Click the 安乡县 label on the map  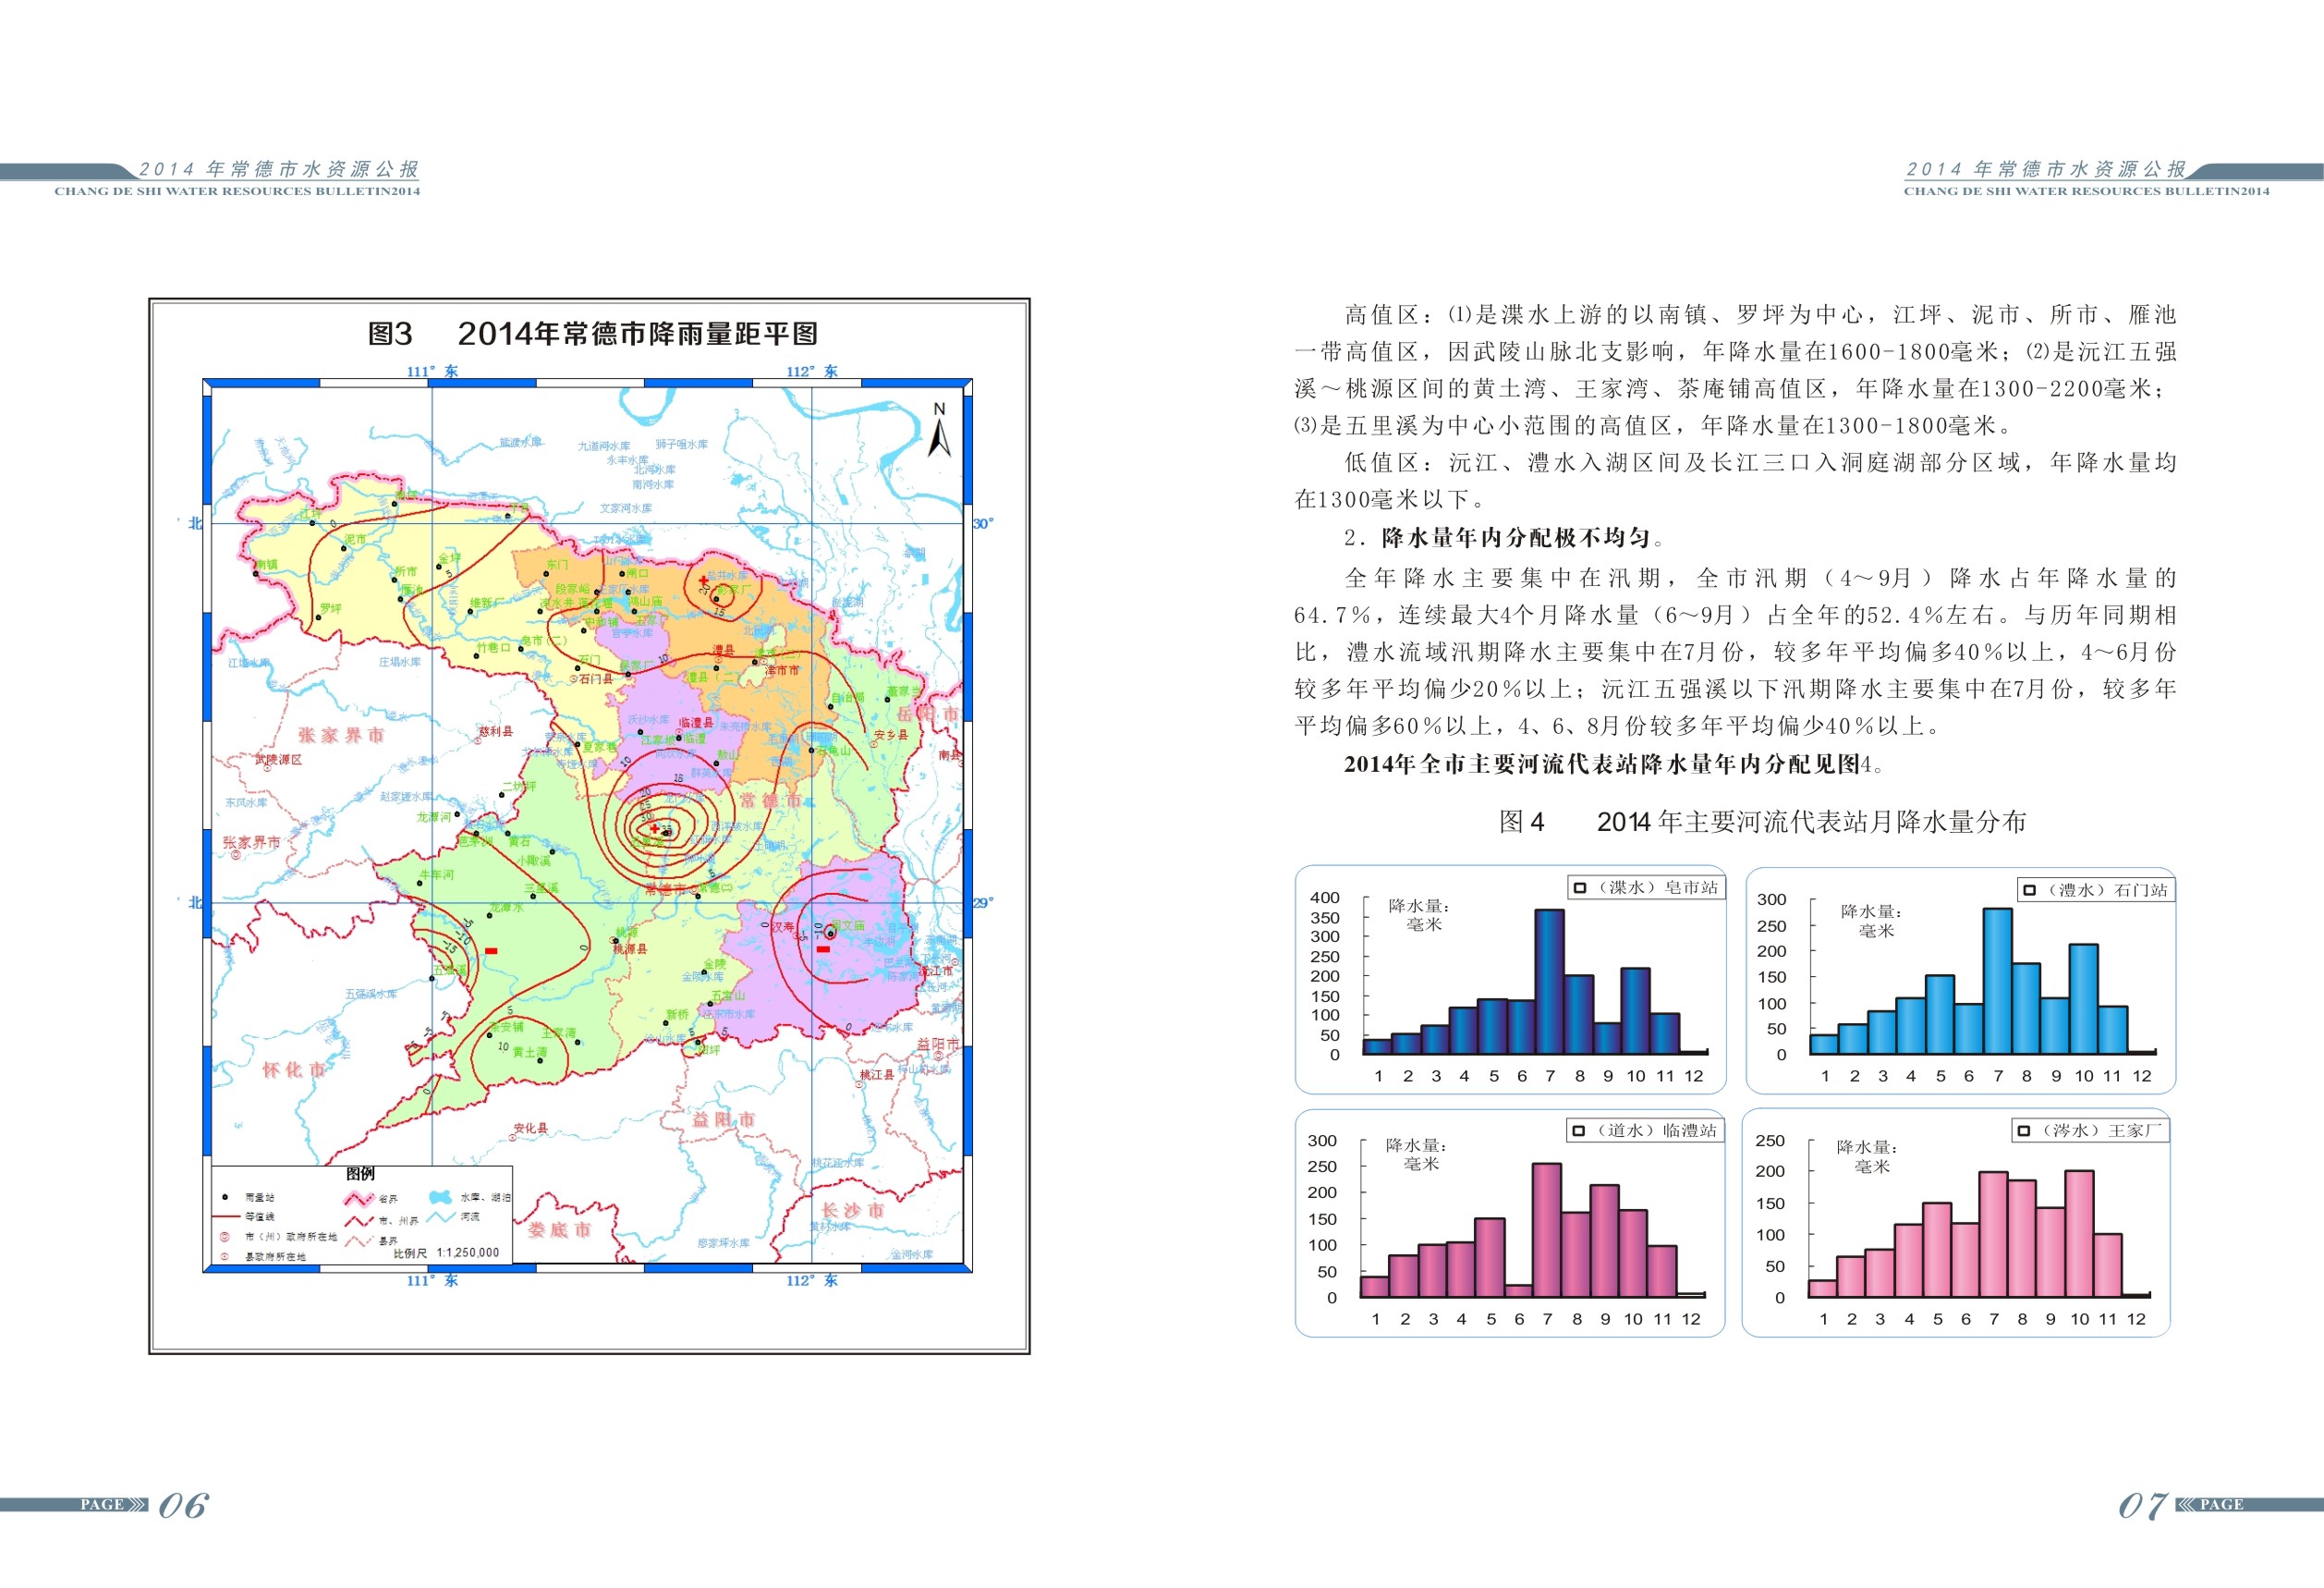click(891, 734)
